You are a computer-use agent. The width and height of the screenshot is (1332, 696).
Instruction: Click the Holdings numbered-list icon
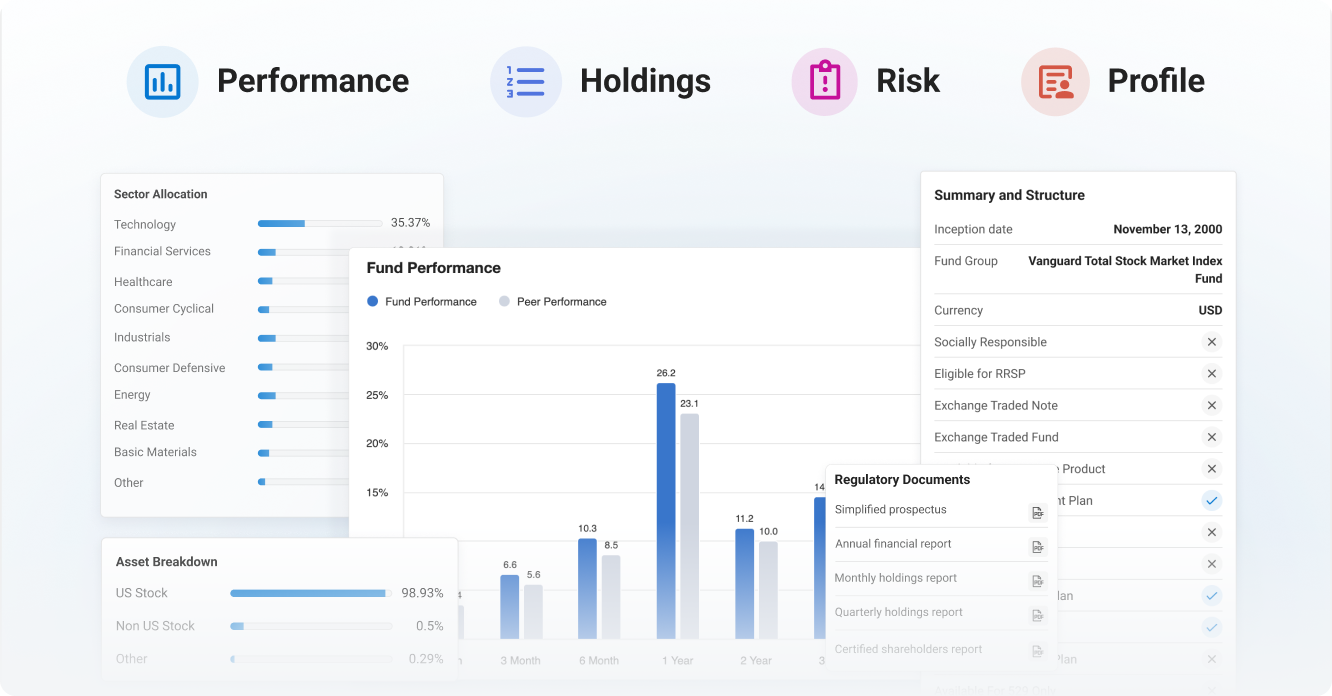(527, 81)
